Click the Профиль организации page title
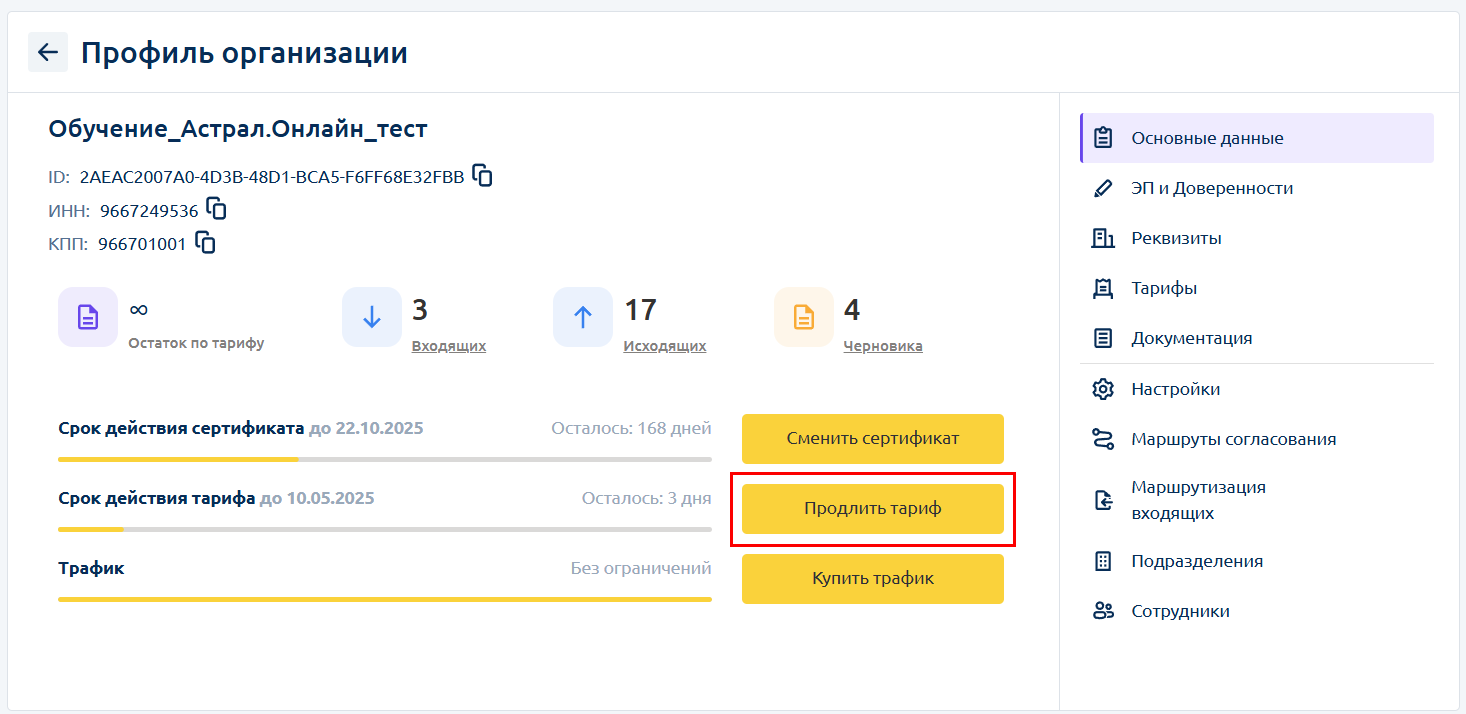Viewport: 1466px width, 714px height. coord(244,52)
